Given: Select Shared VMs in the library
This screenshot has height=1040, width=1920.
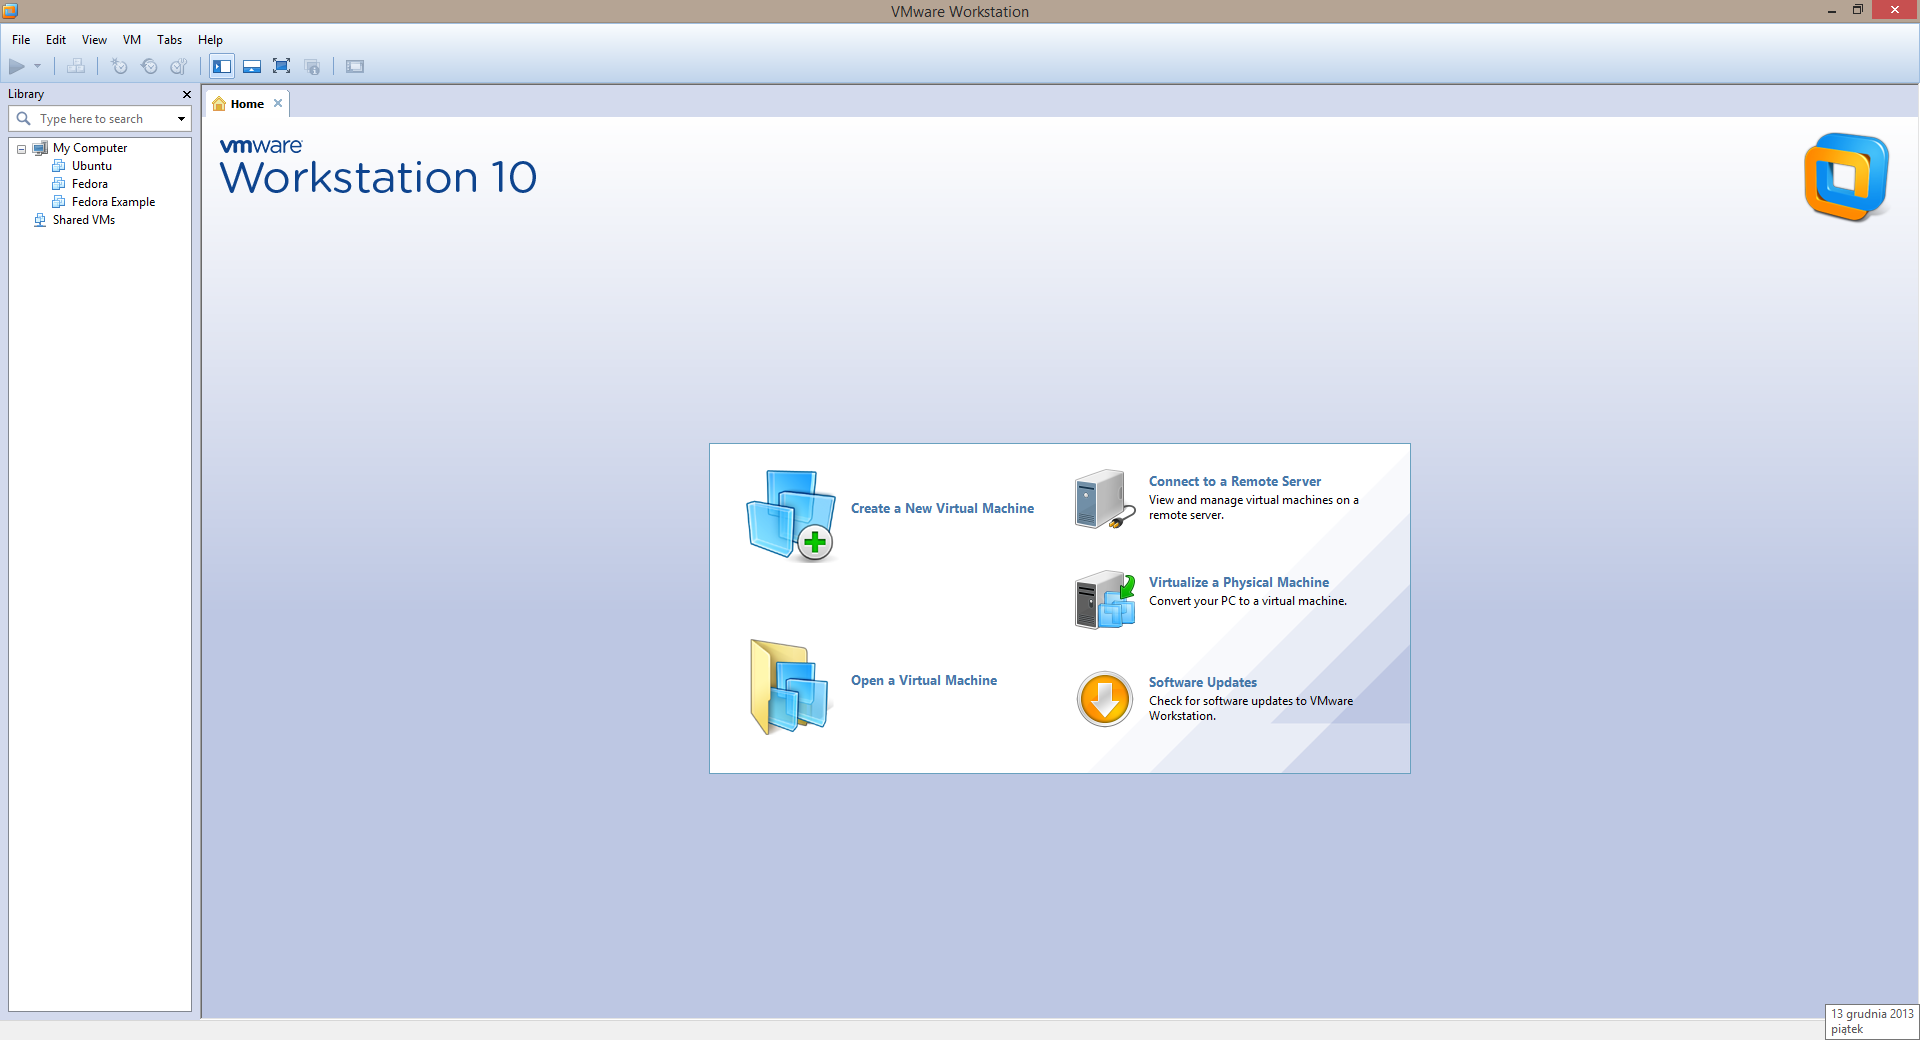Looking at the screenshot, I should tap(84, 220).
